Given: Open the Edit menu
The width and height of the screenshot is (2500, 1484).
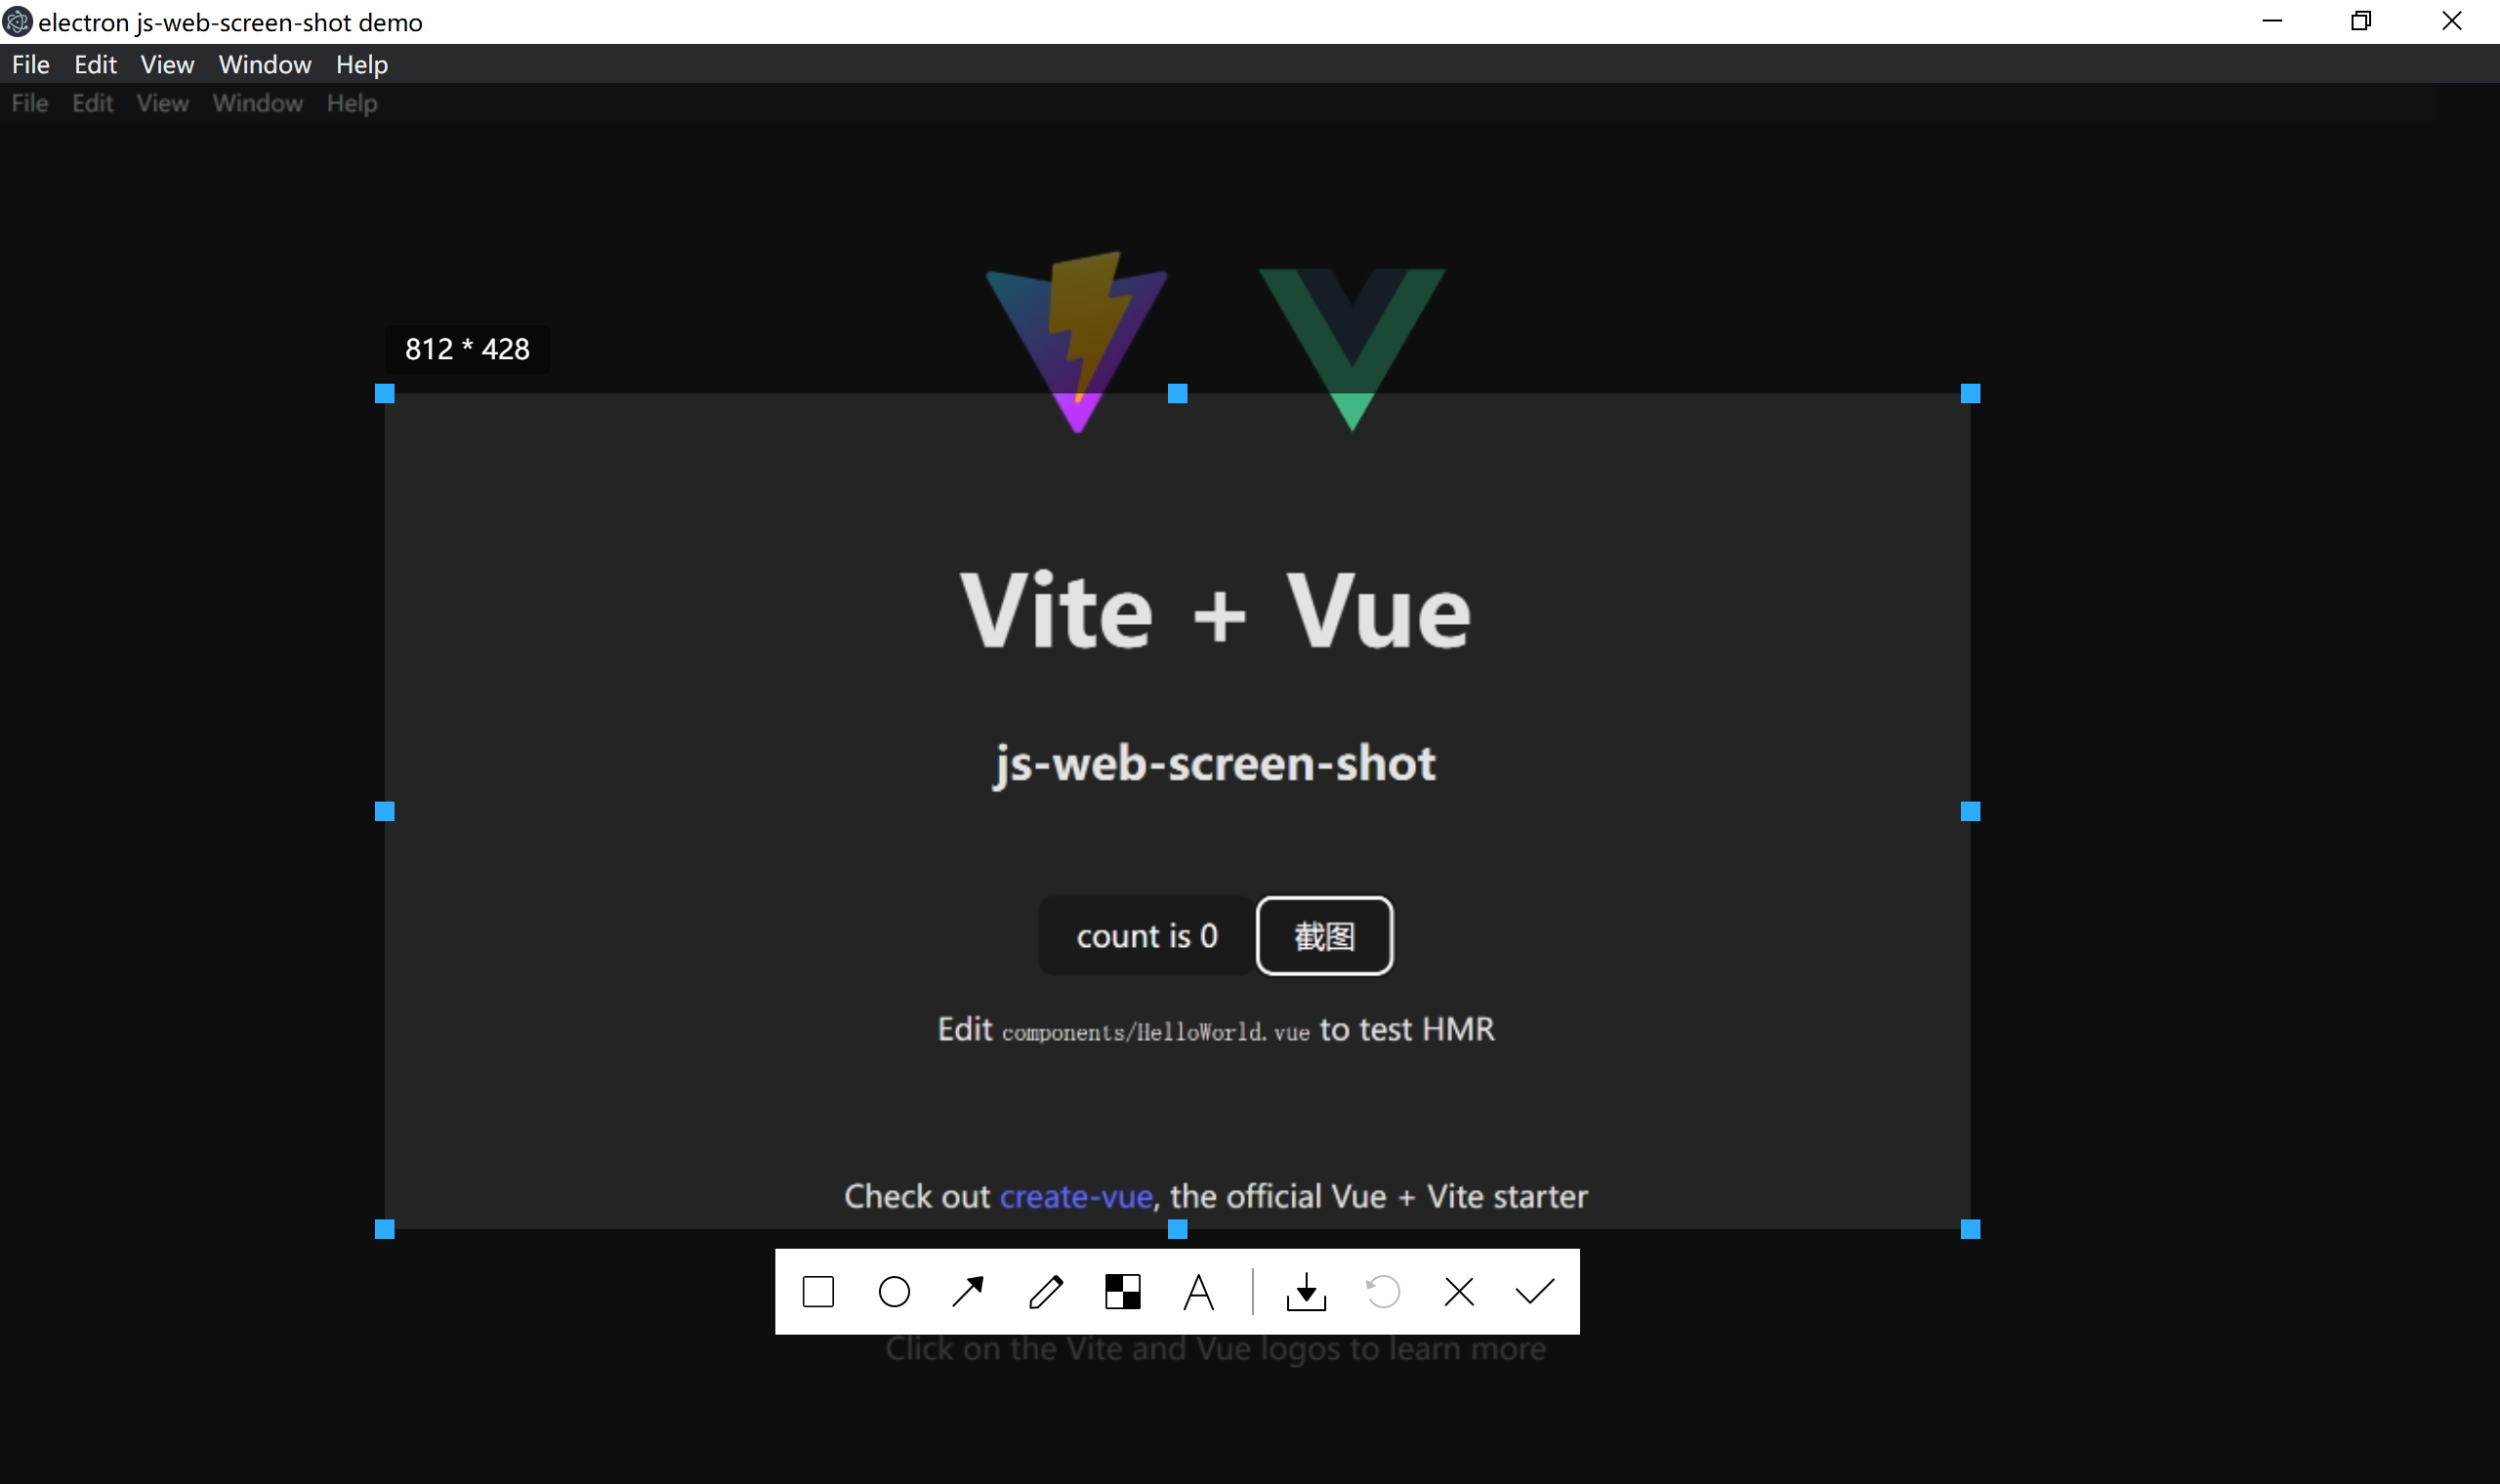Looking at the screenshot, I should (x=95, y=64).
